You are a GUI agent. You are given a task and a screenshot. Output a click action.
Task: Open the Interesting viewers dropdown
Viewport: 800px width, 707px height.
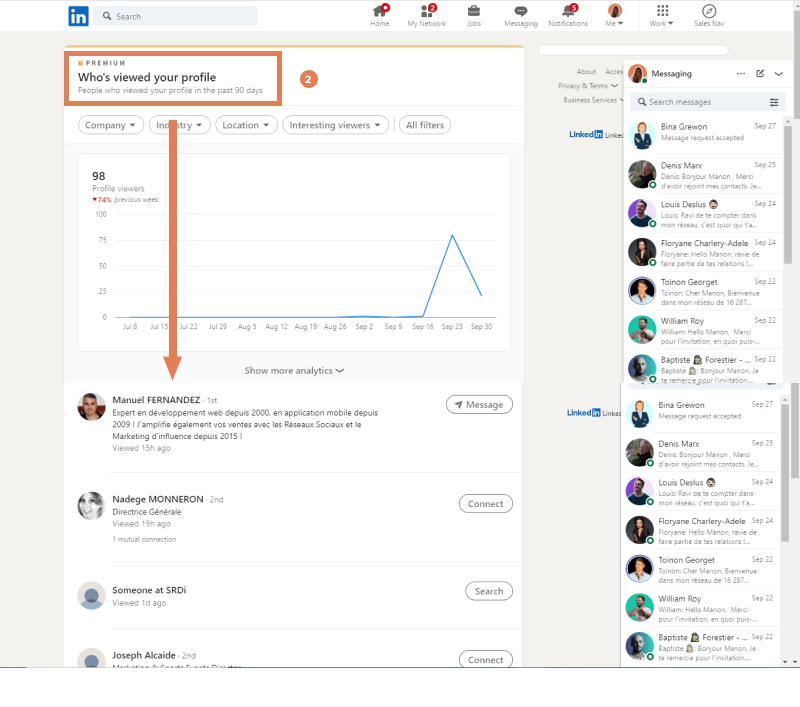(335, 125)
